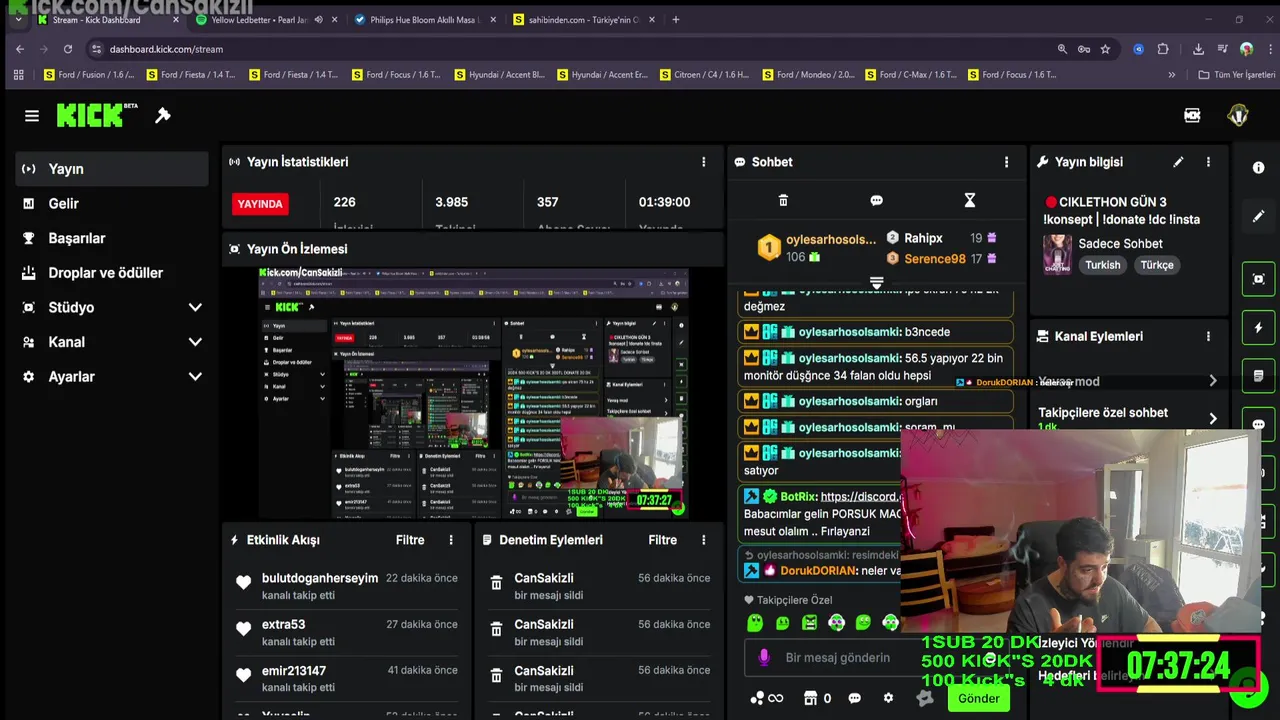Switch to the sahibinden.com browser tab

pyautogui.click(x=584, y=19)
